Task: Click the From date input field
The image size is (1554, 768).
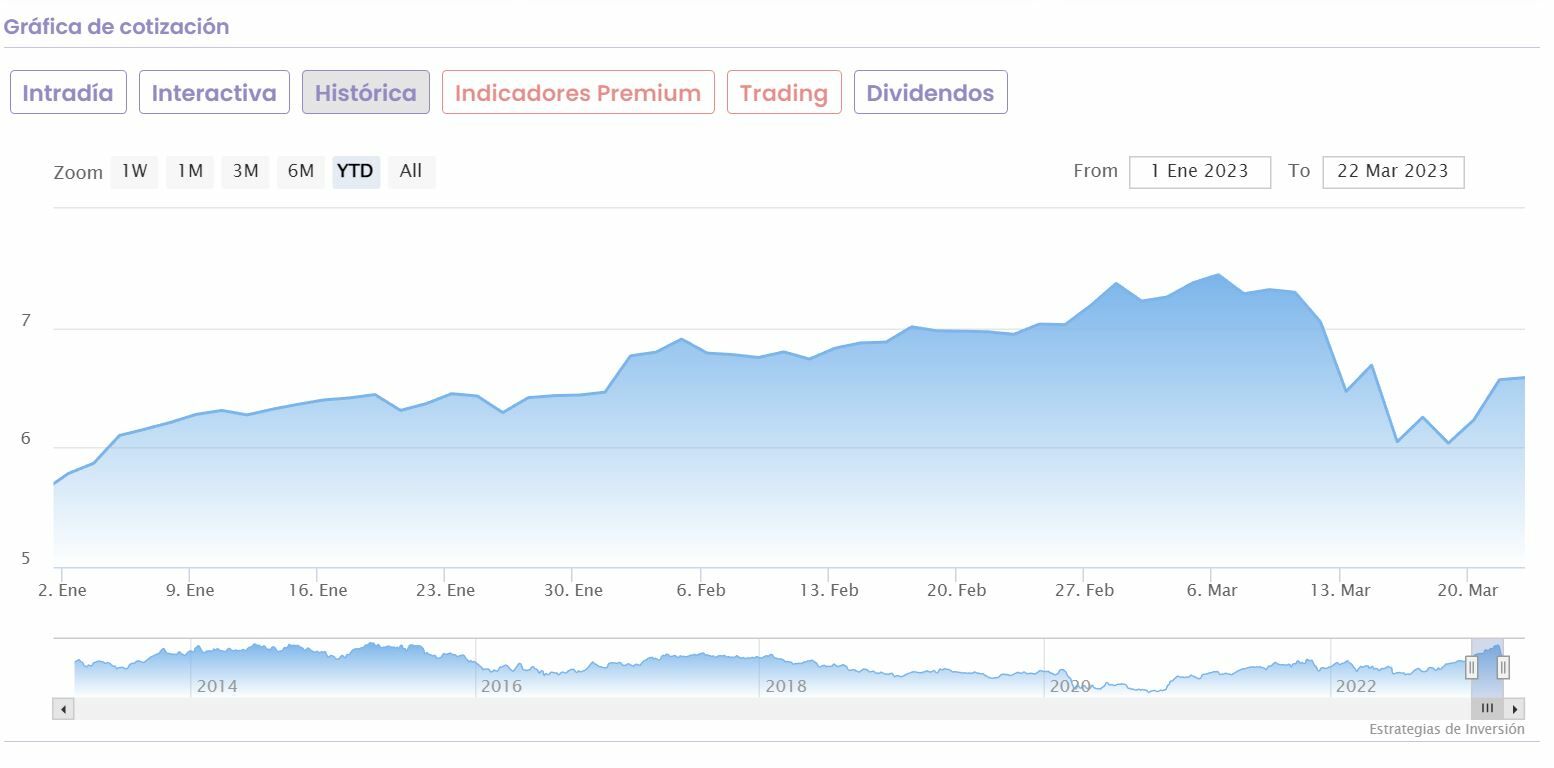Action: coord(1199,172)
